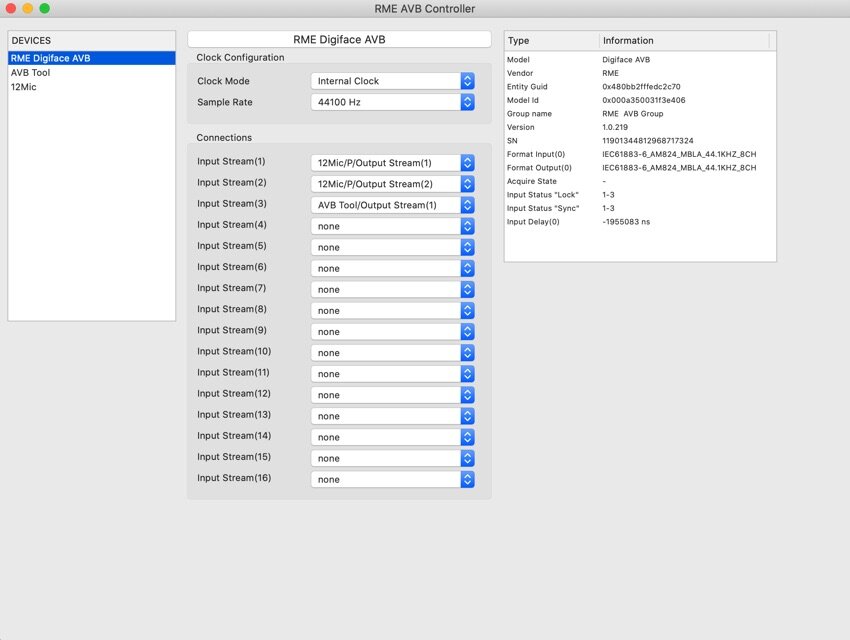Screen dimensions: 850x640
Task: Open Input Stream(4) dropdown
Action: tap(392, 226)
